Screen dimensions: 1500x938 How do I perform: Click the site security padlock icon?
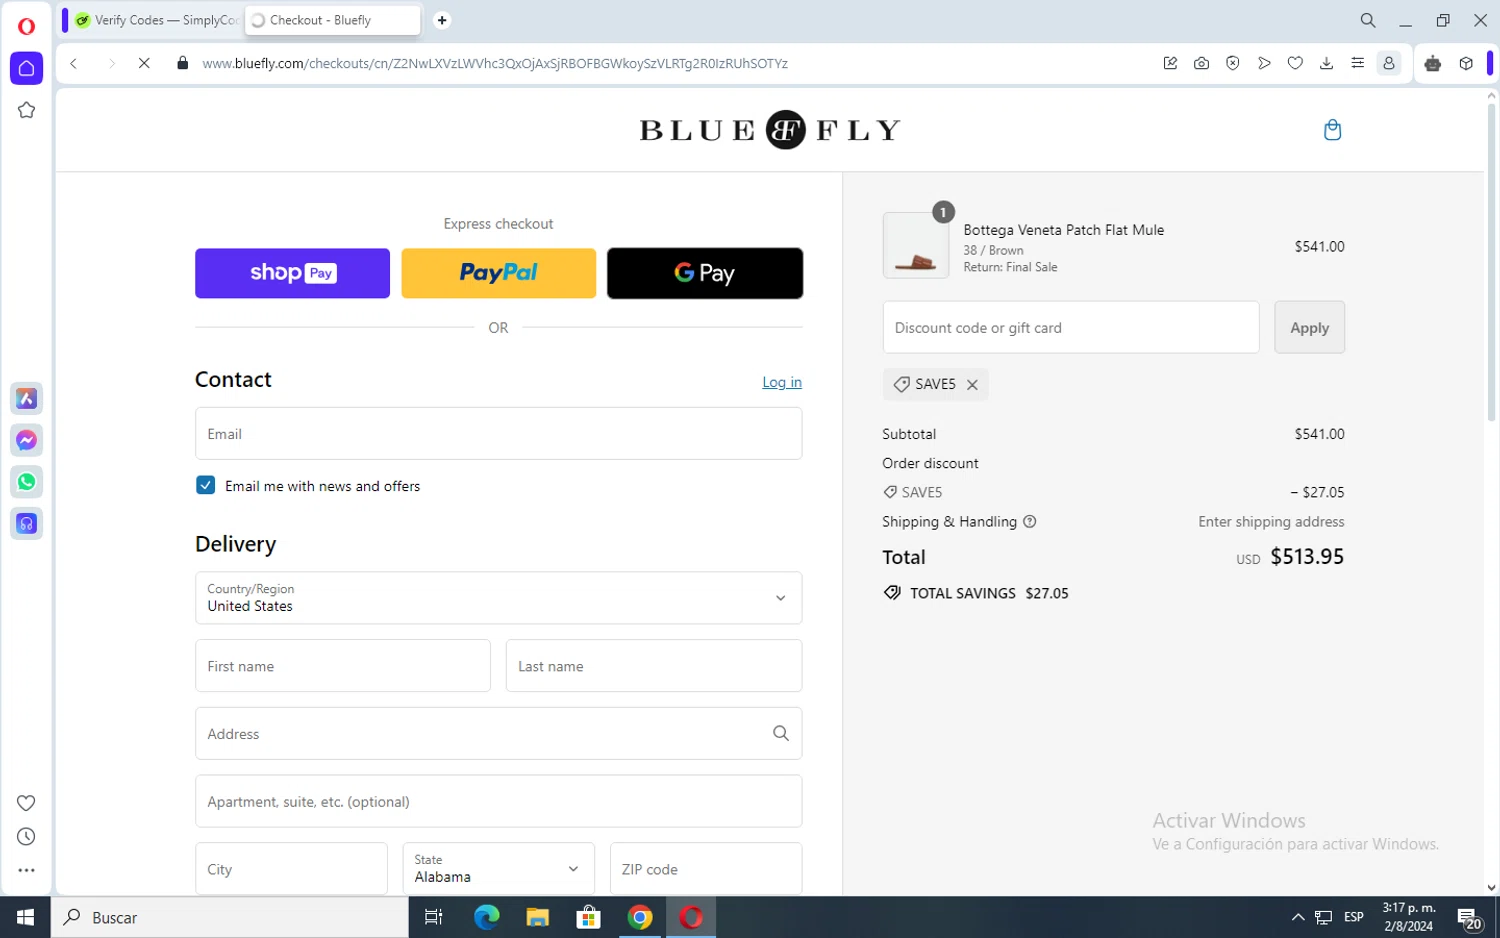pyautogui.click(x=182, y=63)
